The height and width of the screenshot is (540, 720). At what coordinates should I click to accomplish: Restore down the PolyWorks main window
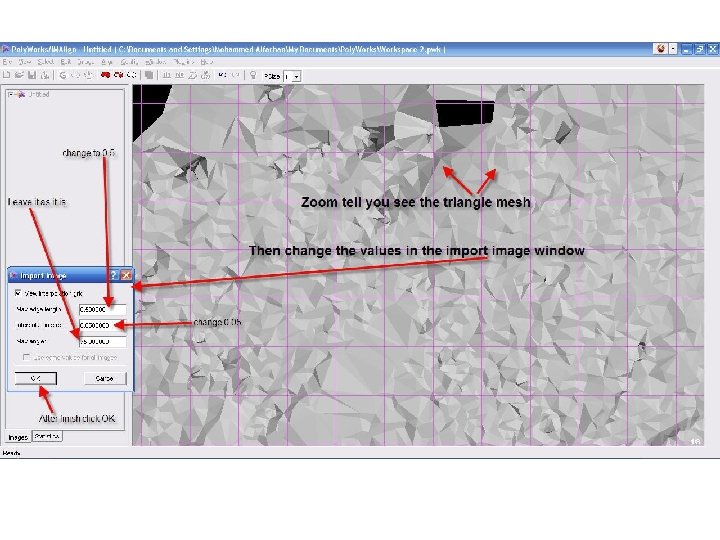(x=699, y=49)
